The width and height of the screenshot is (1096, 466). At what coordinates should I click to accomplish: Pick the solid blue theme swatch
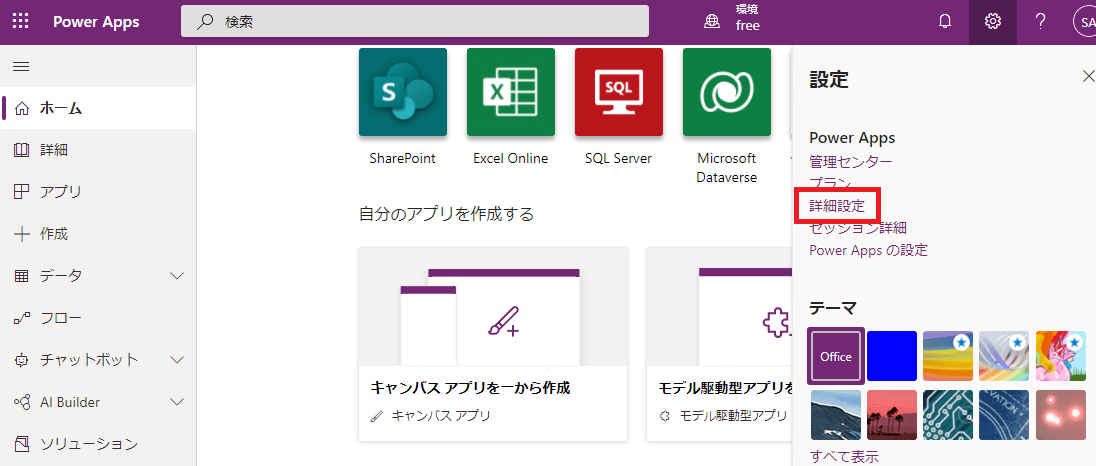pos(892,356)
